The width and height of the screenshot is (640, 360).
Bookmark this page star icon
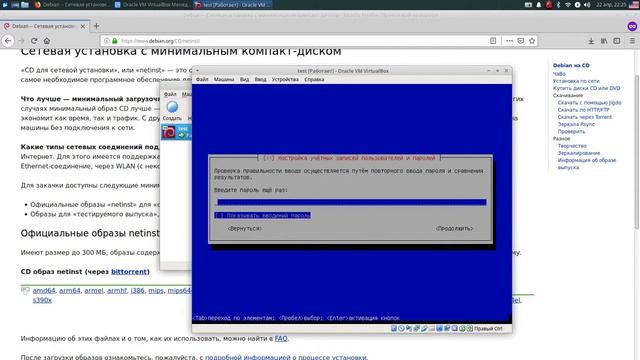532,41
